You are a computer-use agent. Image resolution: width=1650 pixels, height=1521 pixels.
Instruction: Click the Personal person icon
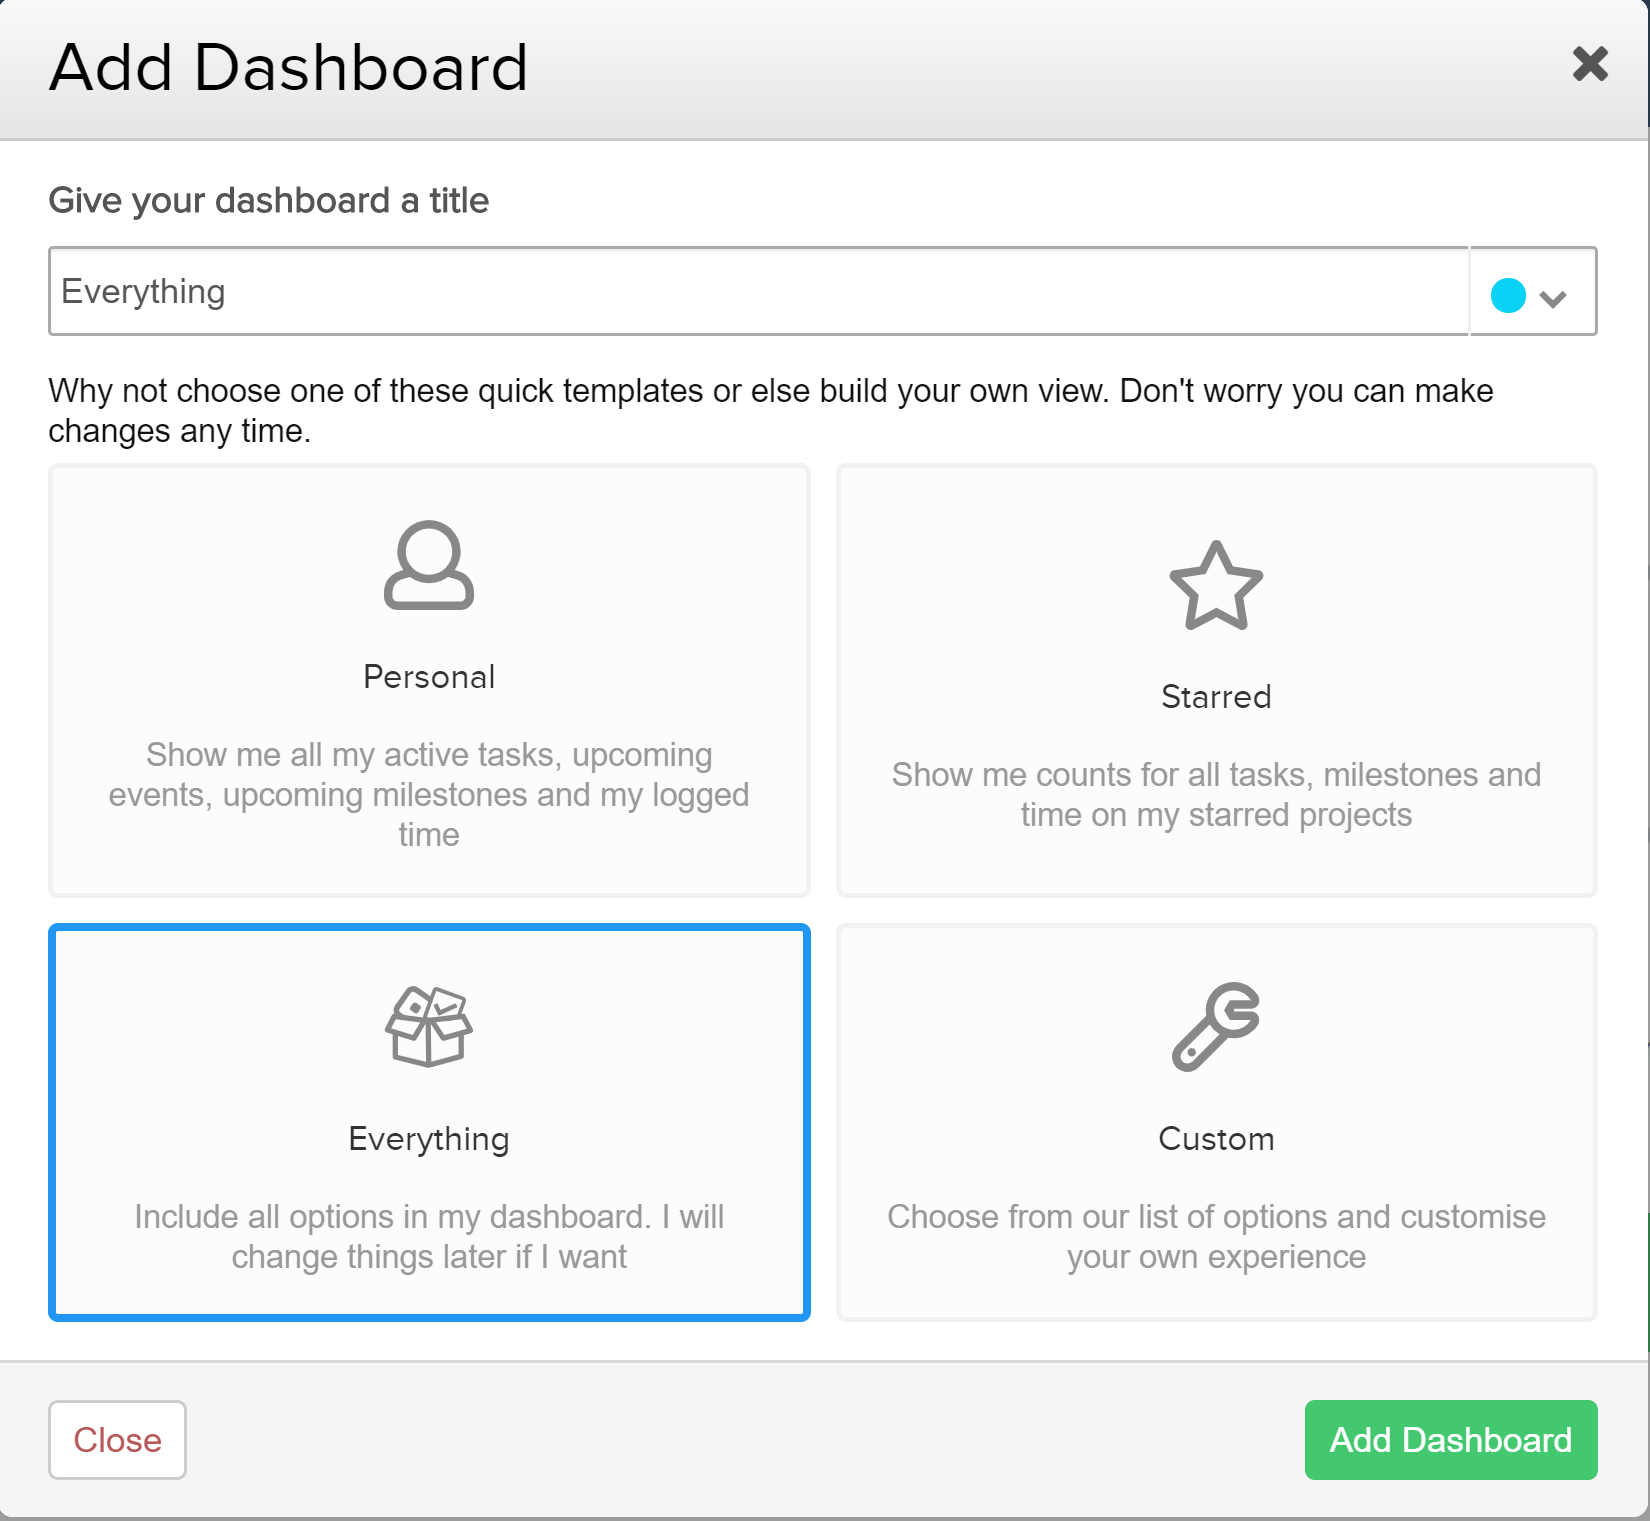click(x=429, y=565)
